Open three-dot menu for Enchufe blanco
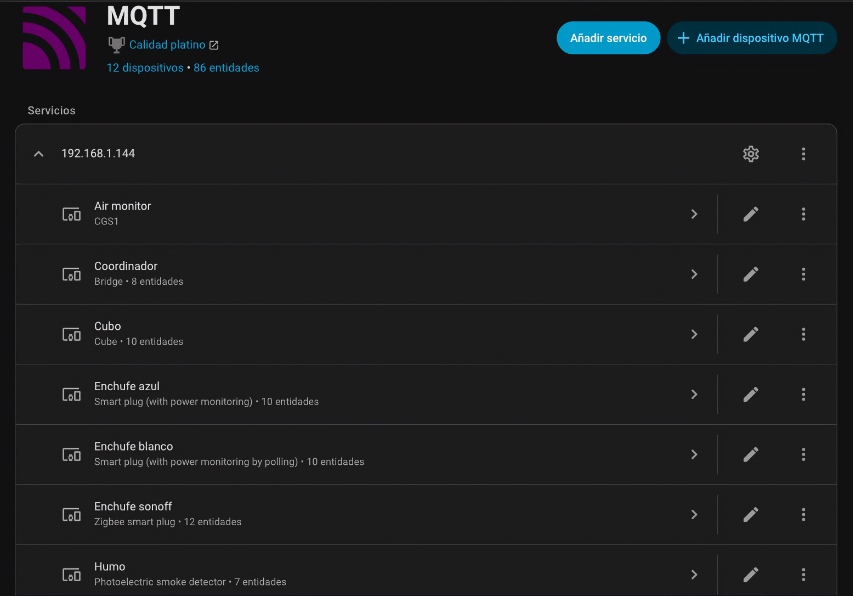This screenshot has height=596, width=853. [x=803, y=455]
